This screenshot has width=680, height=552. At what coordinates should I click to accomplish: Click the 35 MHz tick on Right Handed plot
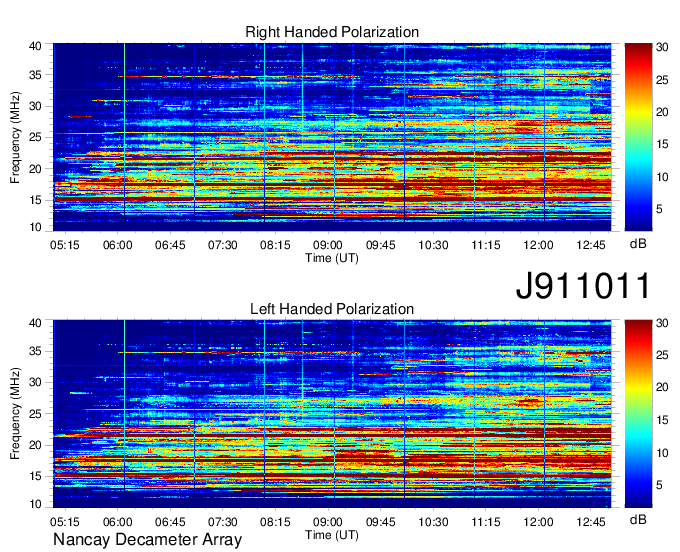click(36, 75)
